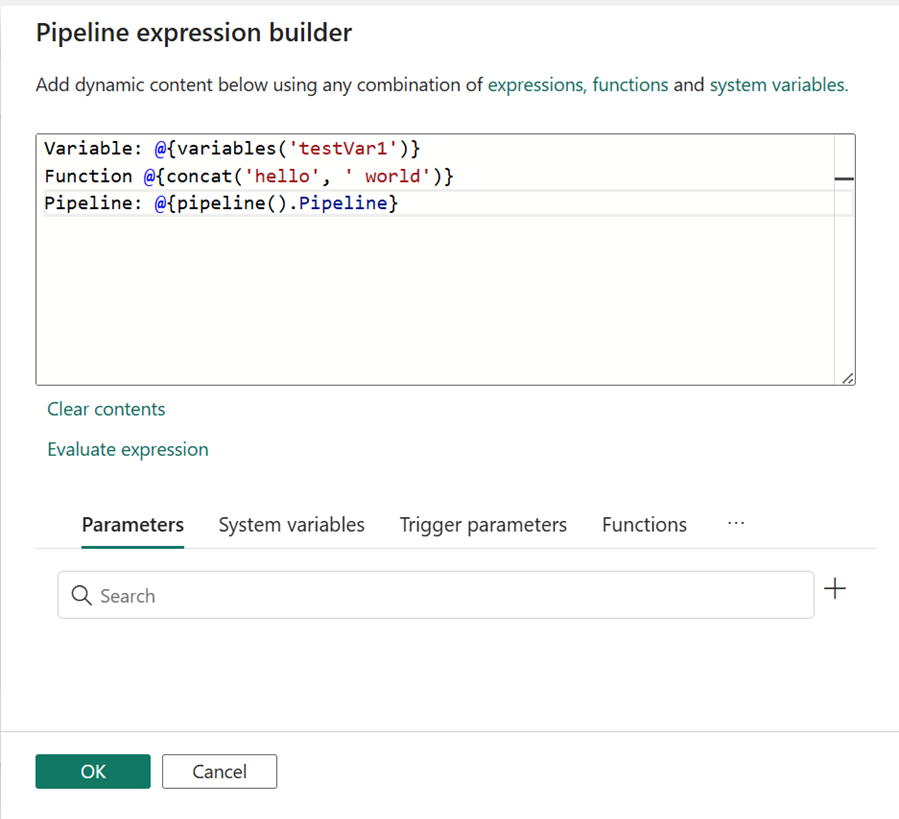Click the resize grip of the expression editor
This screenshot has width=899, height=819.
[x=849, y=377]
